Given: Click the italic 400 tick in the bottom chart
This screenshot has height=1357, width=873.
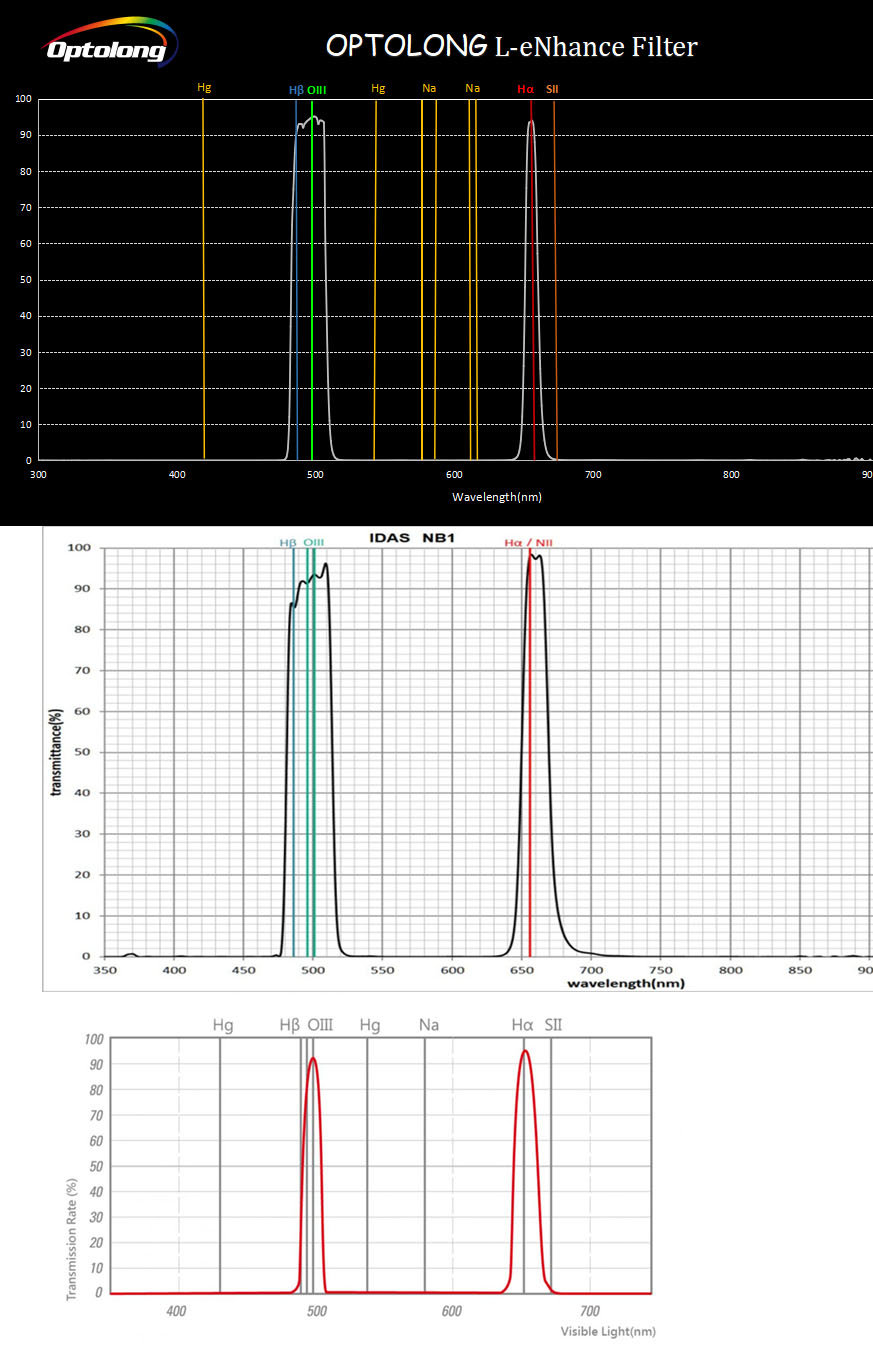Looking at the screenshot, I should coord(176,1311).
